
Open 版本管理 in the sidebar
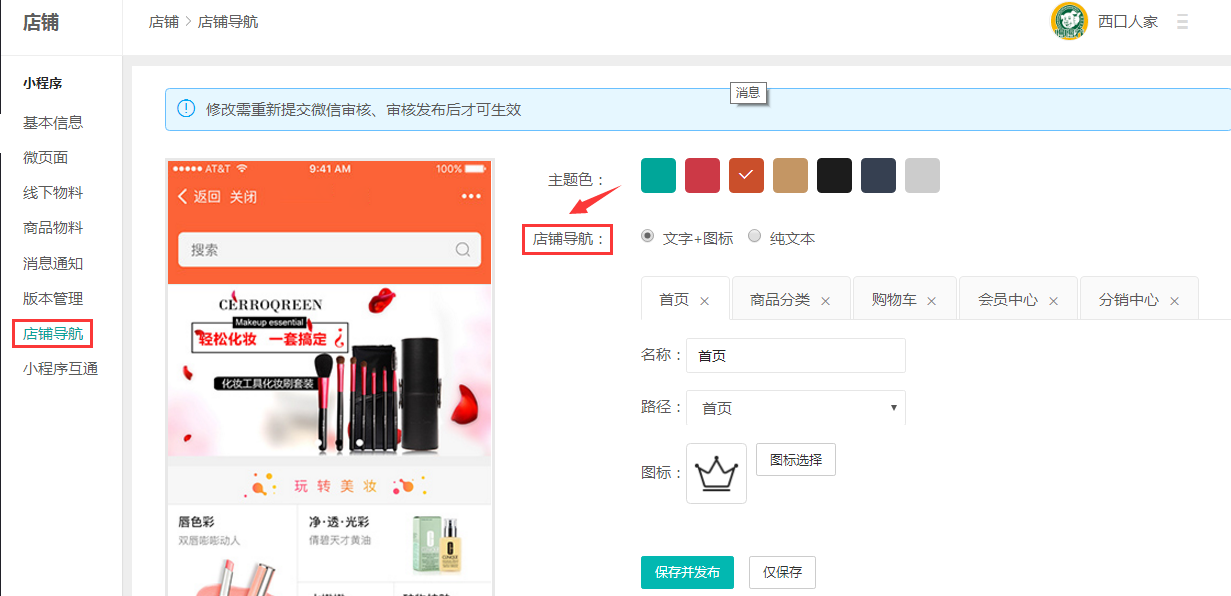click(x=53, y=298)
